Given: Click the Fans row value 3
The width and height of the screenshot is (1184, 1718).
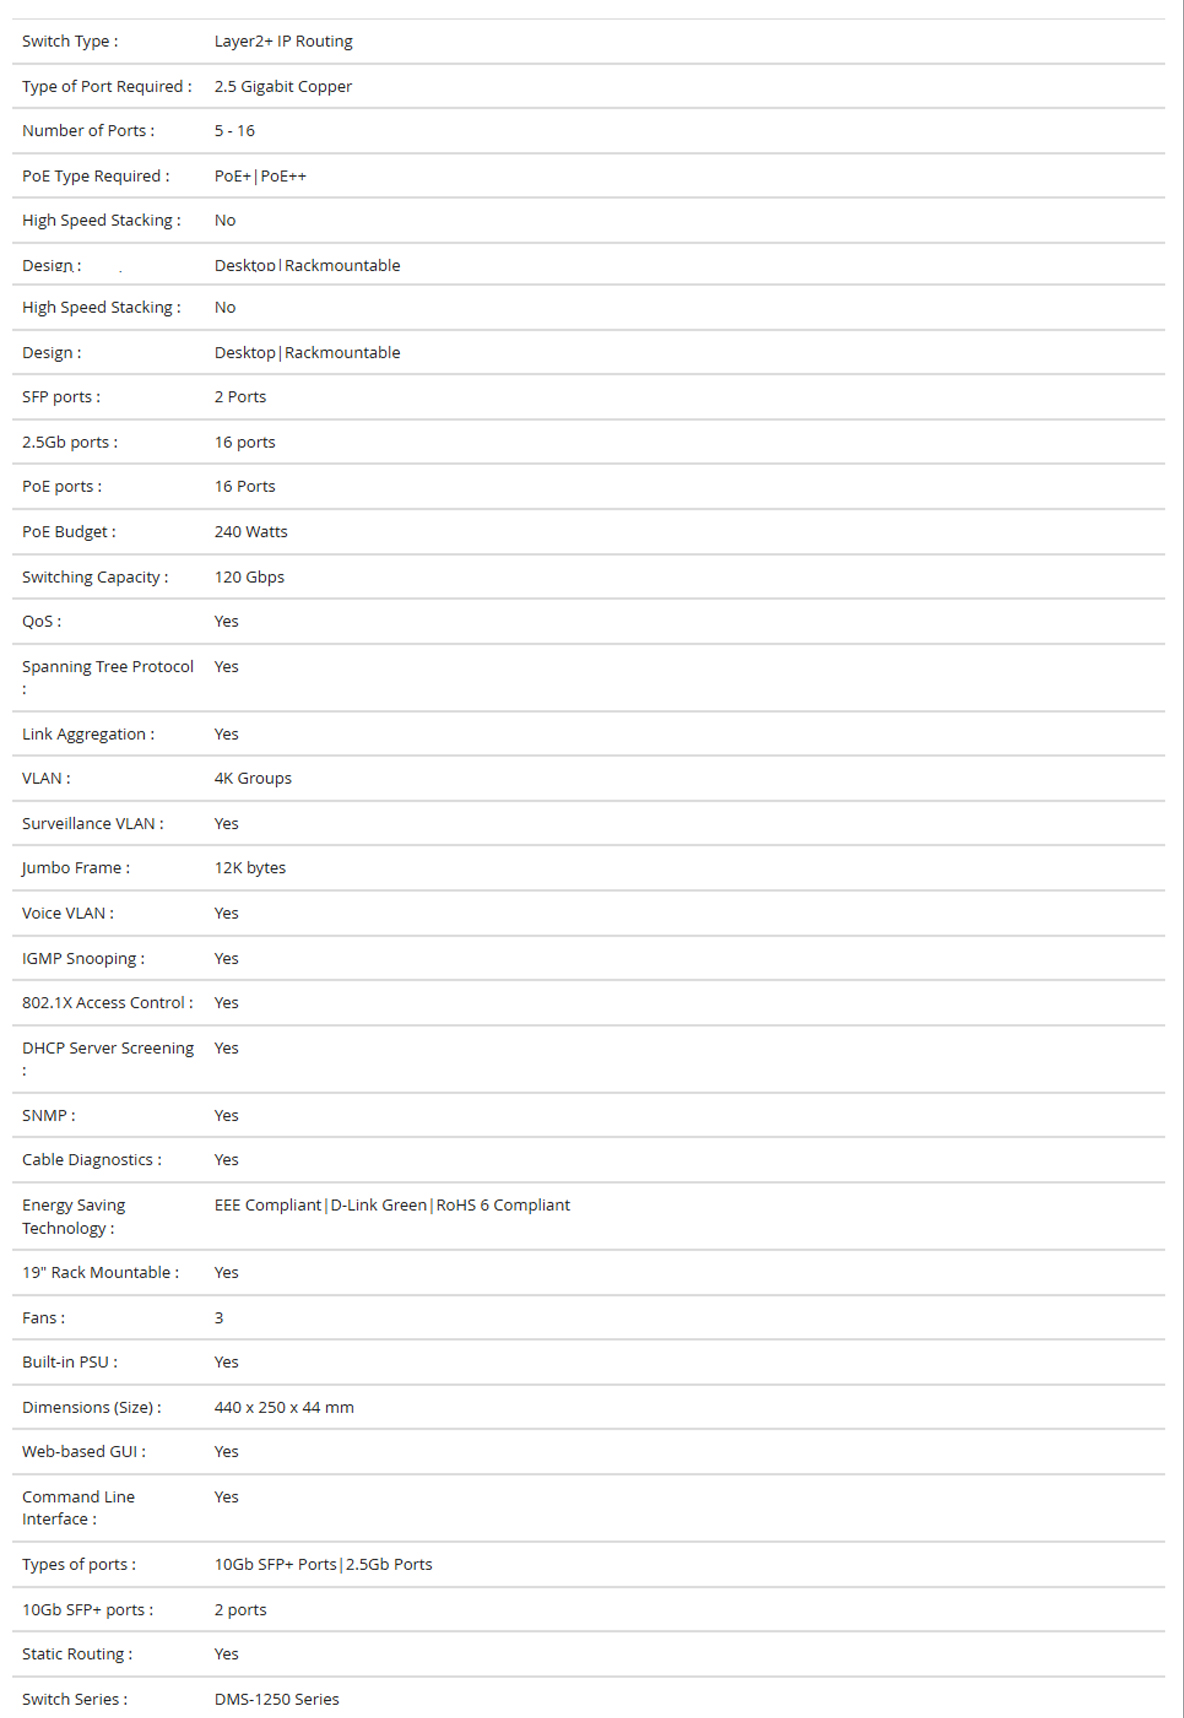Looking at the screenshot, I should coord(219,1318).
